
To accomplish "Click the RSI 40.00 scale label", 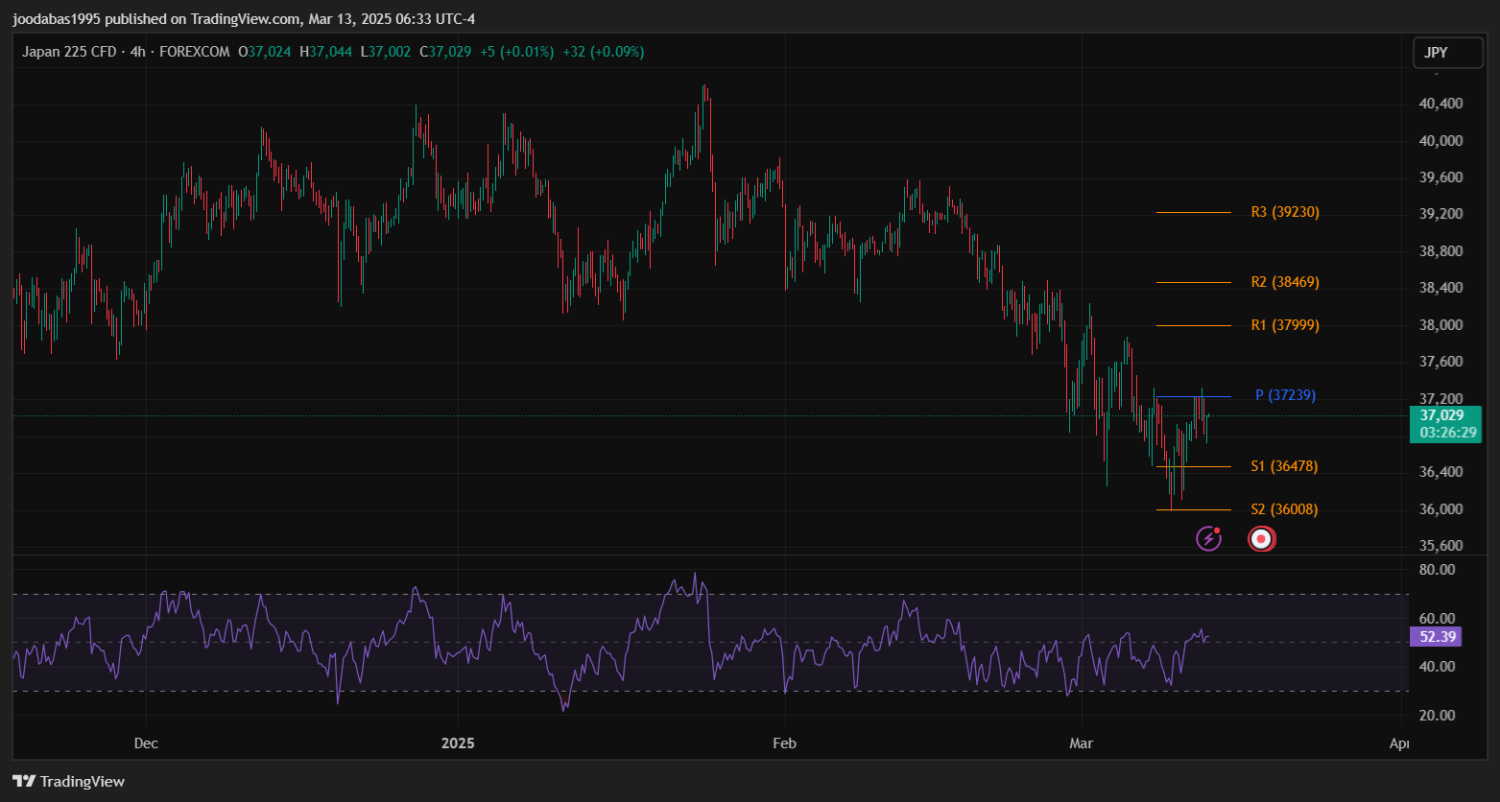I will (1439, 667).
